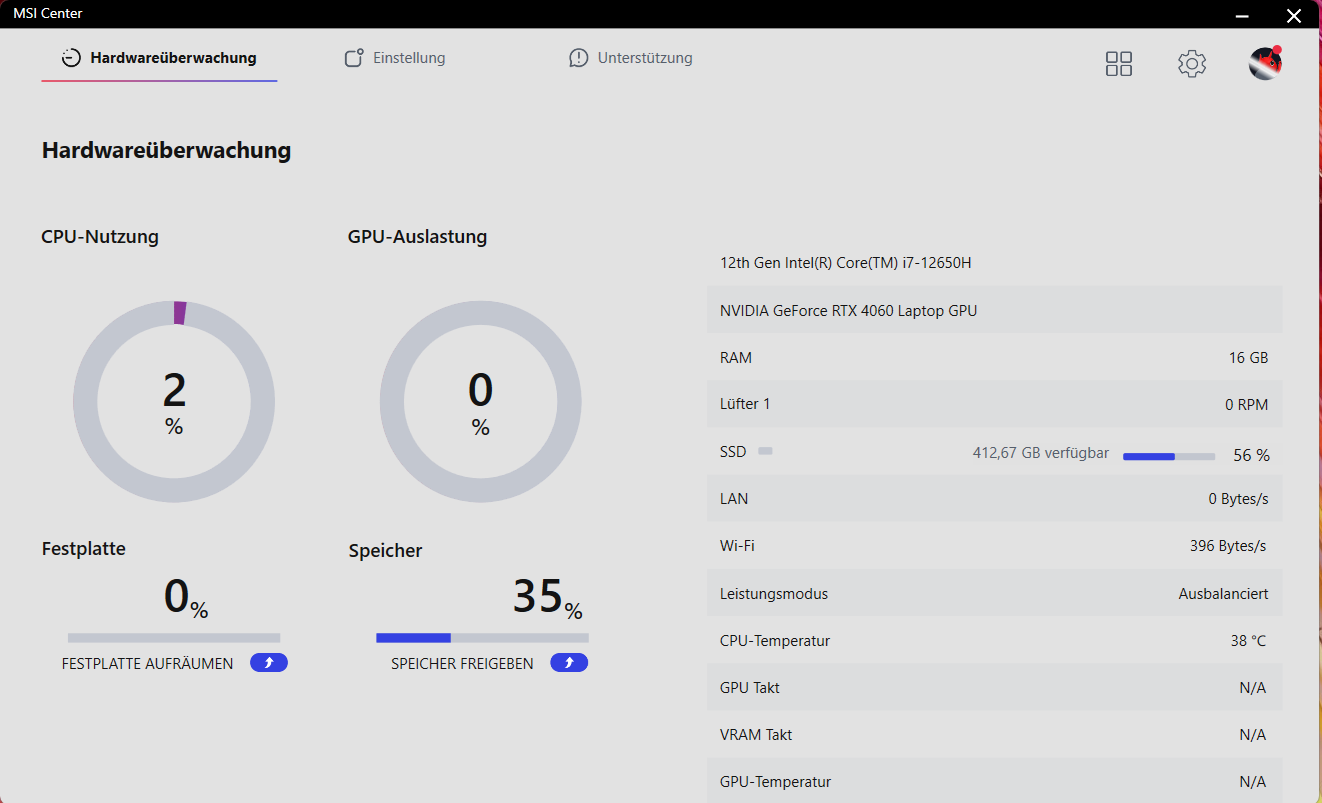
Task: Click the "Wi-Fi" row label
Action: (x=737, y=546)
